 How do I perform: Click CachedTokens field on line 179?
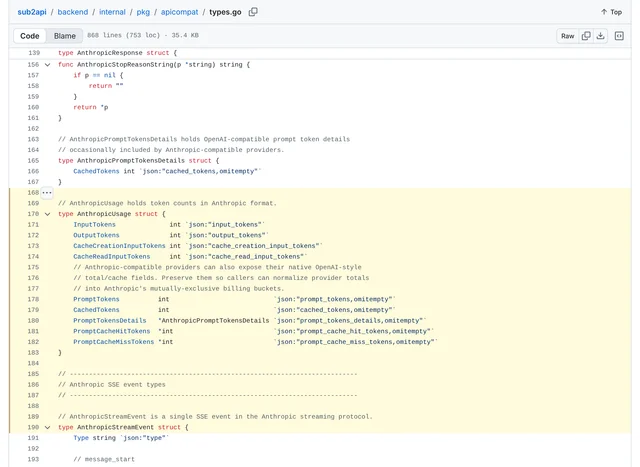tap(96, 310)
